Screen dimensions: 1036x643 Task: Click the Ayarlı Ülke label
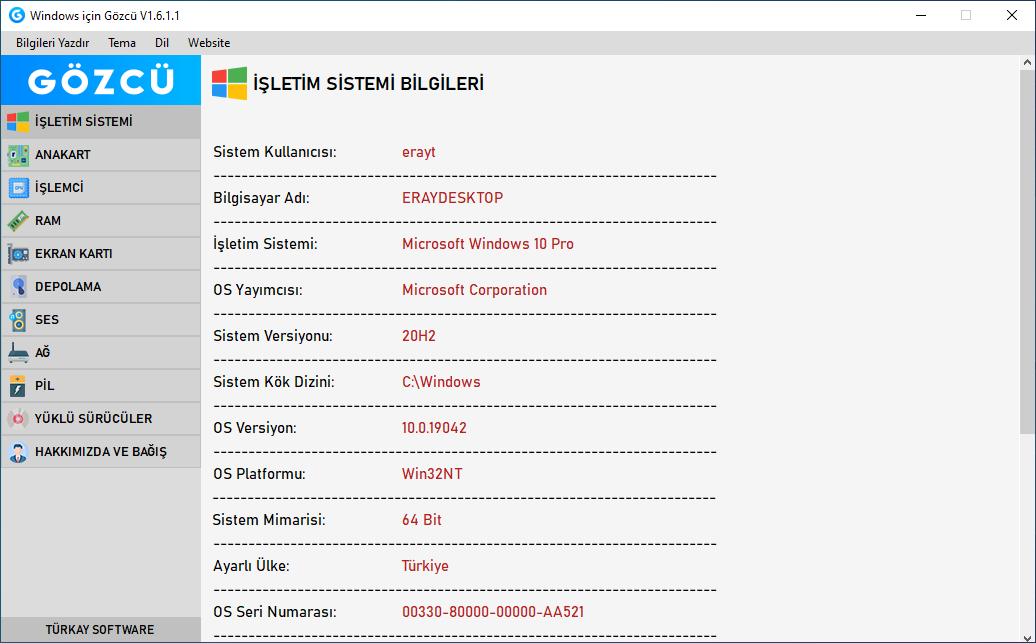[251, 566]
